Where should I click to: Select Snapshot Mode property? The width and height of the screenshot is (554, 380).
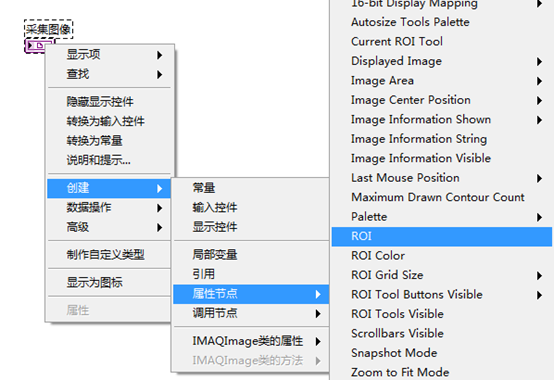point(442,353)
